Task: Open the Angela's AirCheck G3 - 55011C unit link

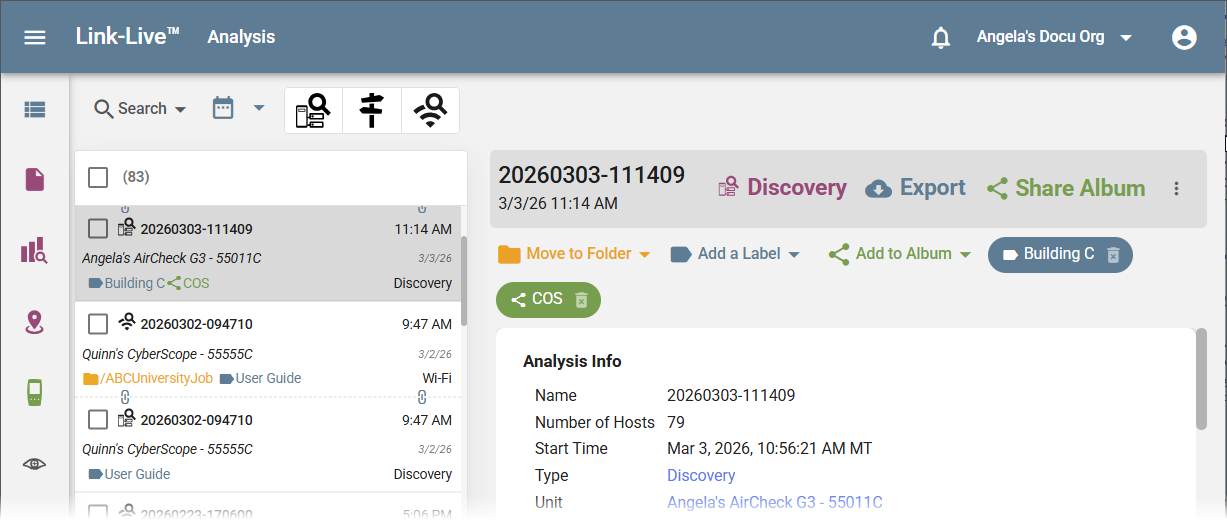Action: (775, 502)
